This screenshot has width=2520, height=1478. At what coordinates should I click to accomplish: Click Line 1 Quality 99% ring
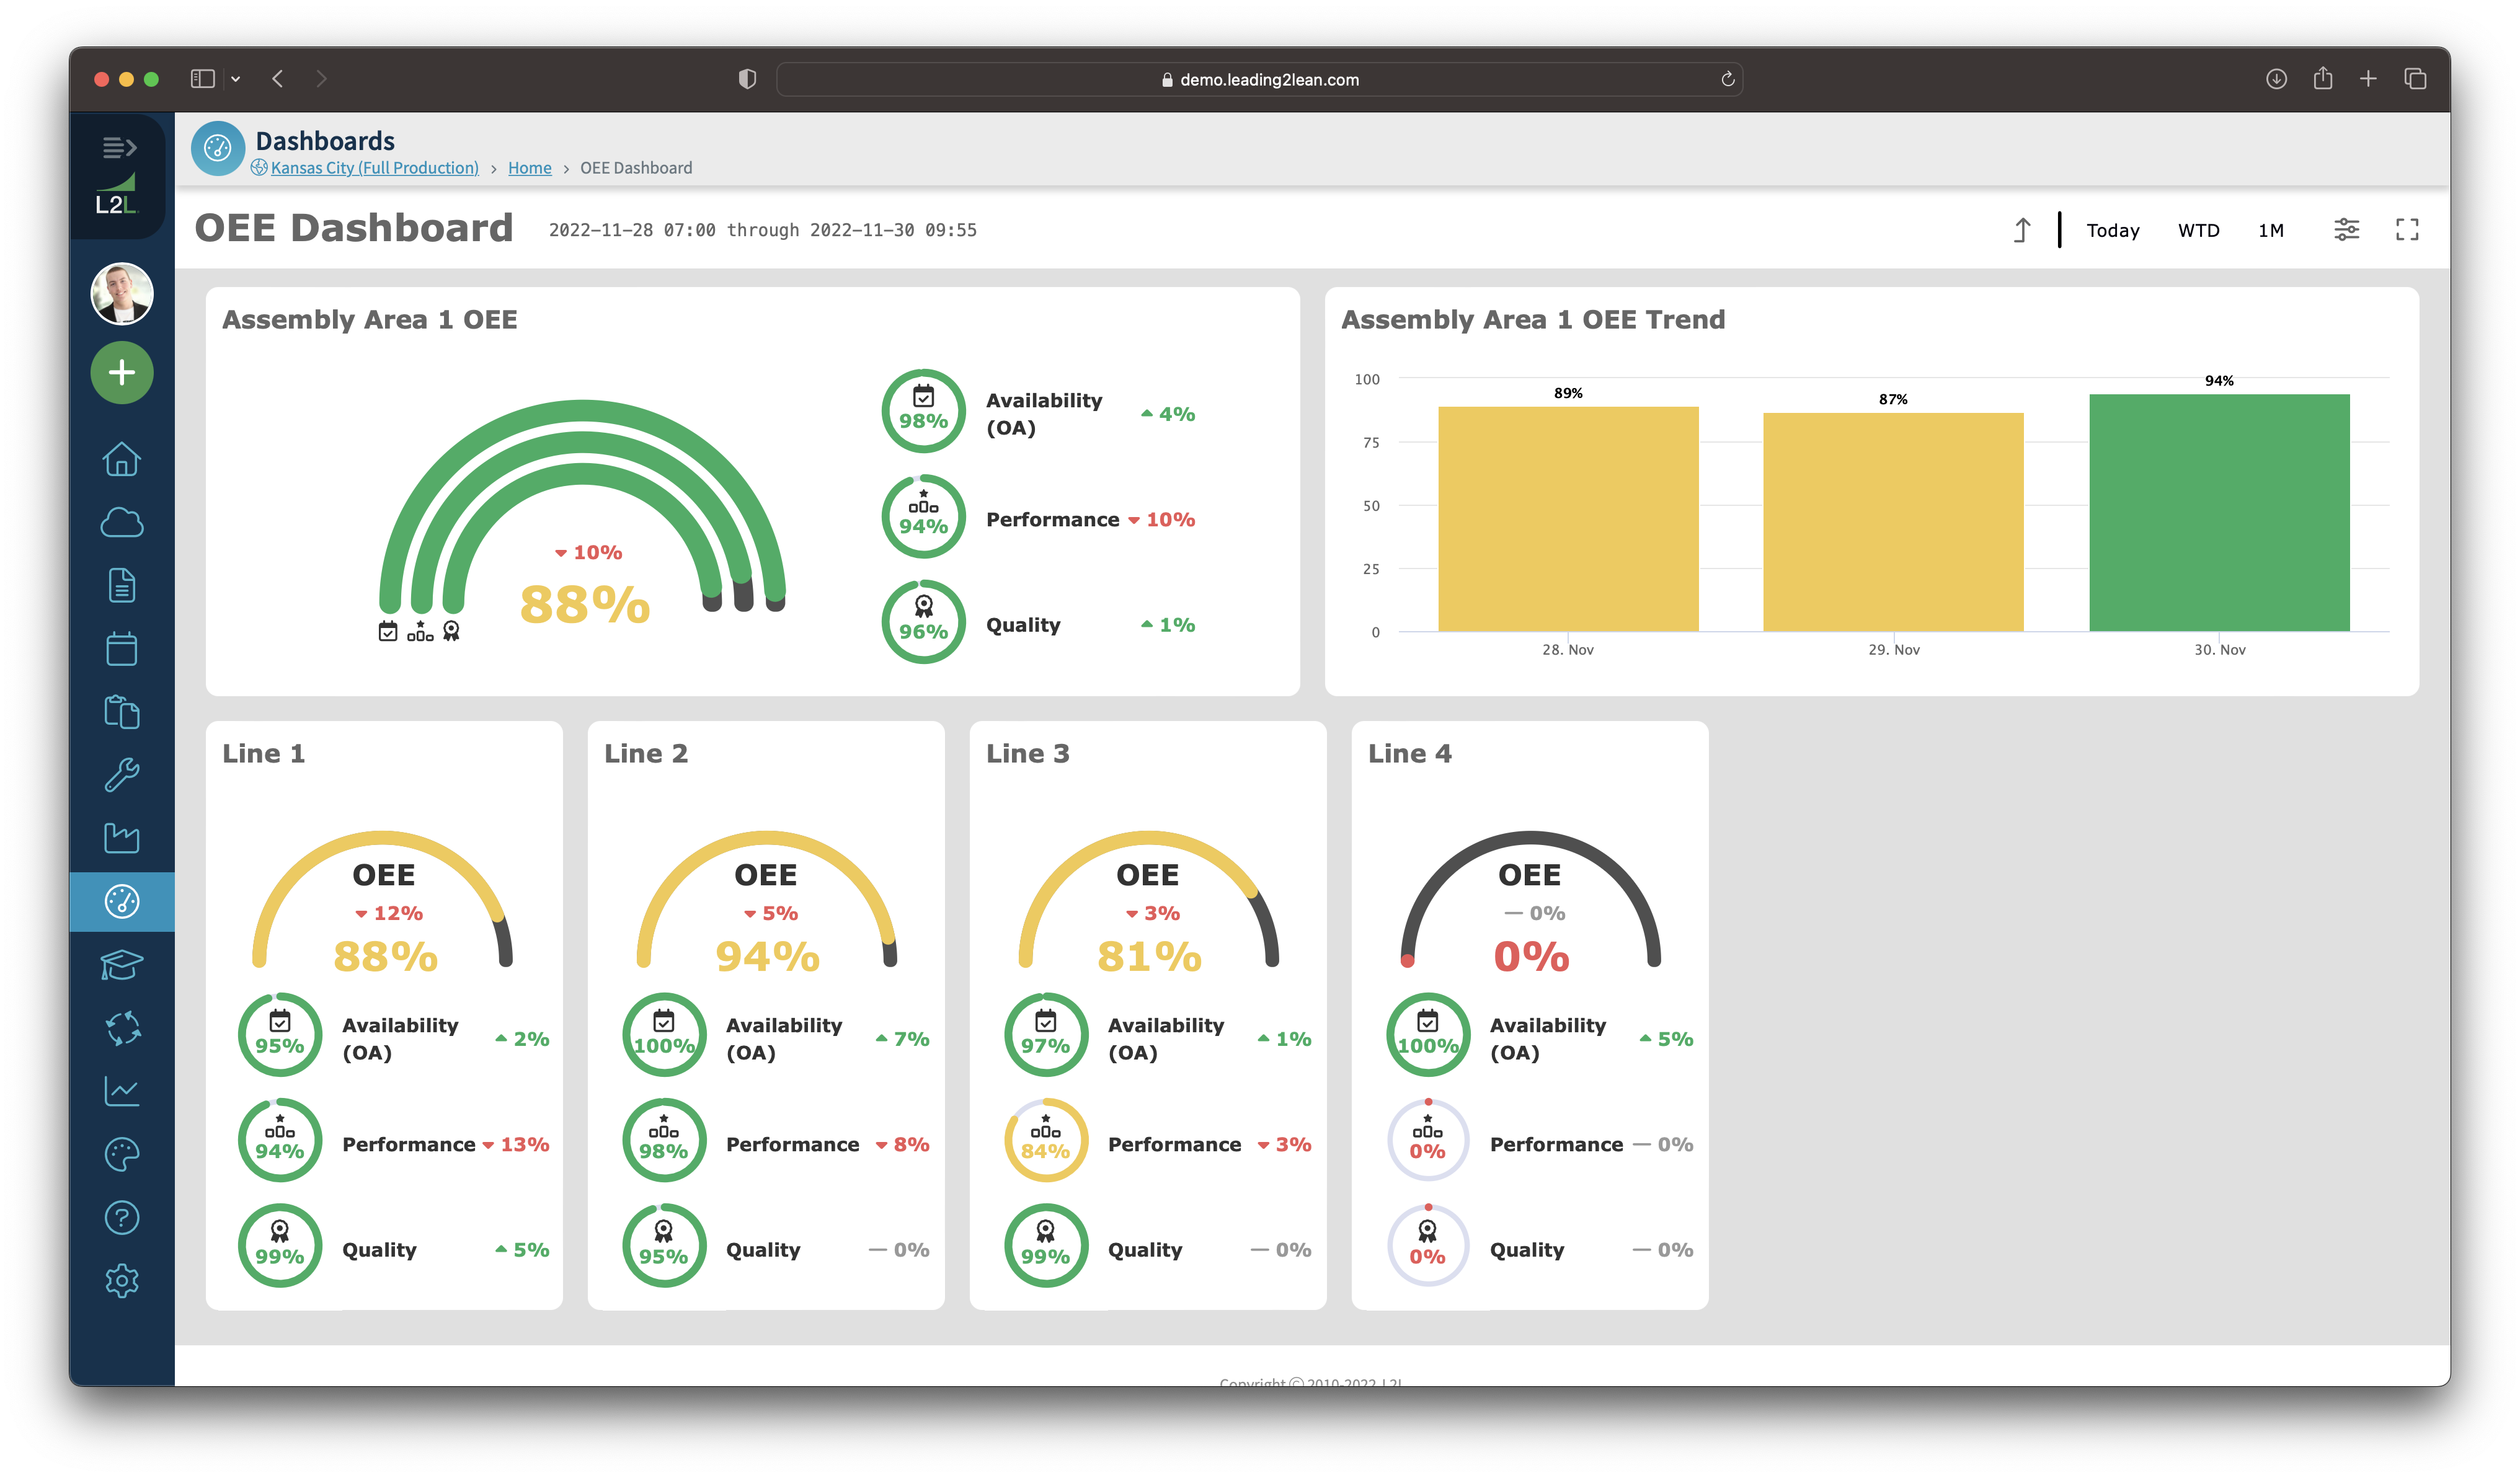(280, 1245)
